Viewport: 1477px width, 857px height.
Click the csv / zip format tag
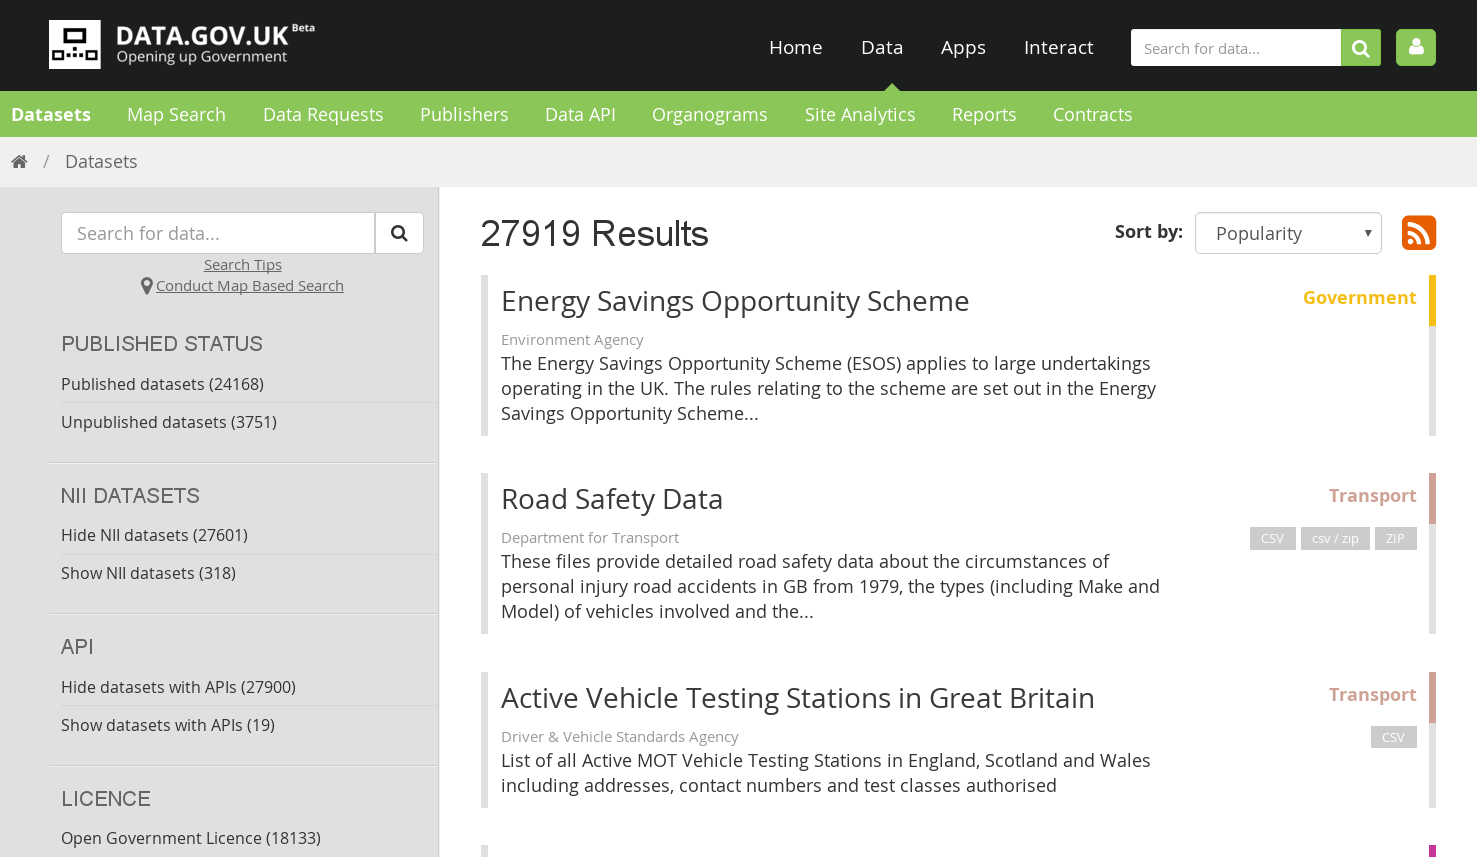pyautogui.click(x=1335, y=538)
